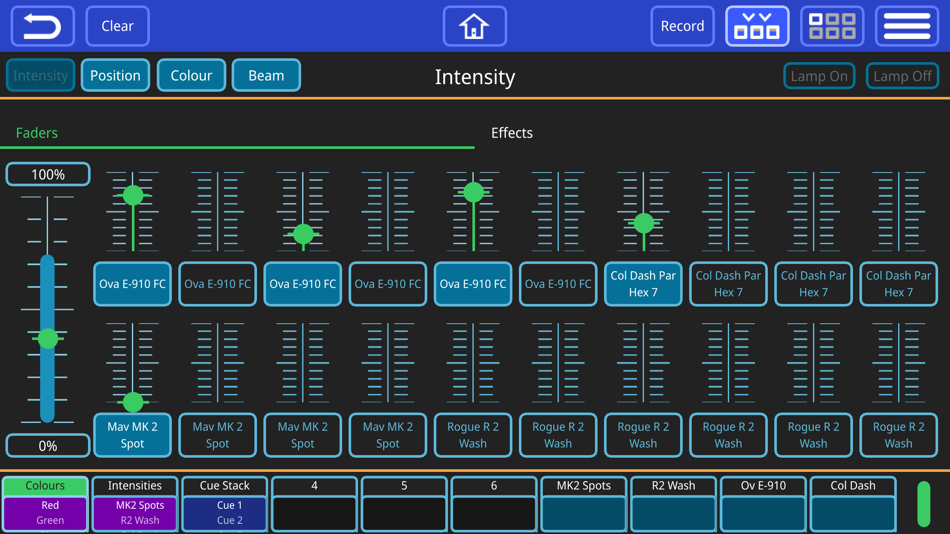Screen dimensions: 950x534
Task: Set the master level with the 100% button
Action: (x=48, y=175)
